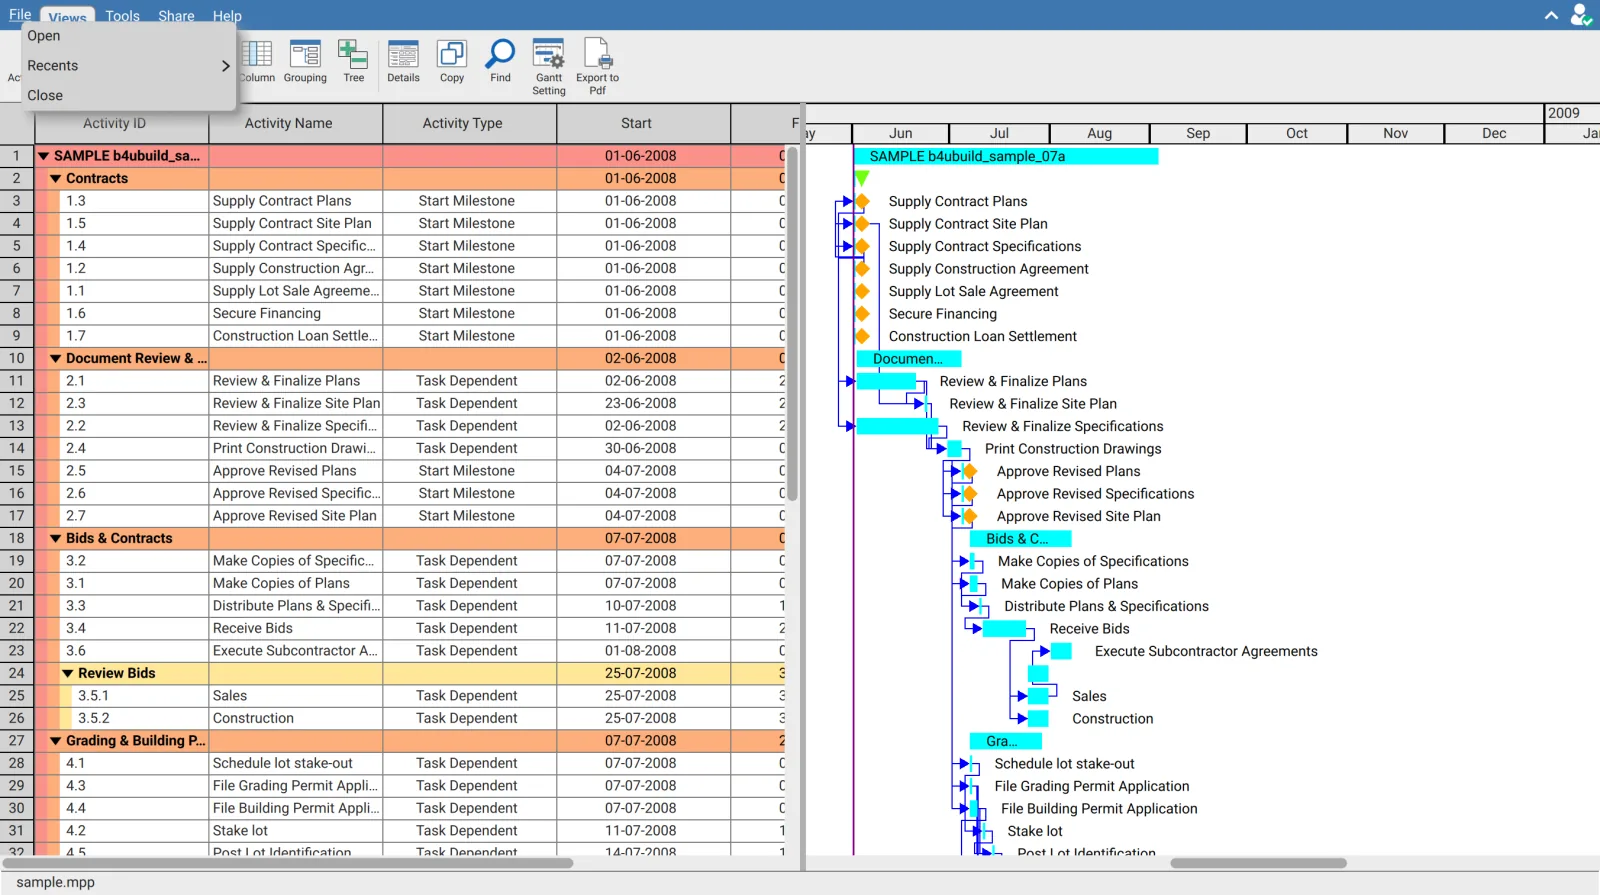Click the Supply Contract Plans milestone diamond
Image resolution: width=1600 pixels, height=895 pixels.
[862, 201]
